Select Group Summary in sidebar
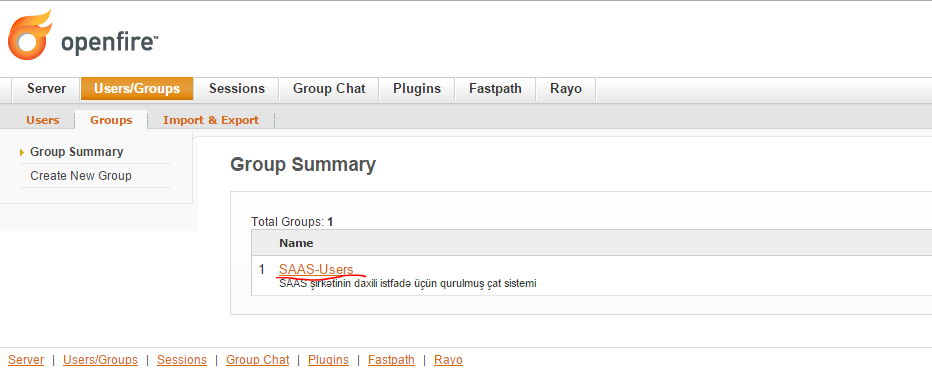The image size is (932, 383). click(x=77, y=152)
